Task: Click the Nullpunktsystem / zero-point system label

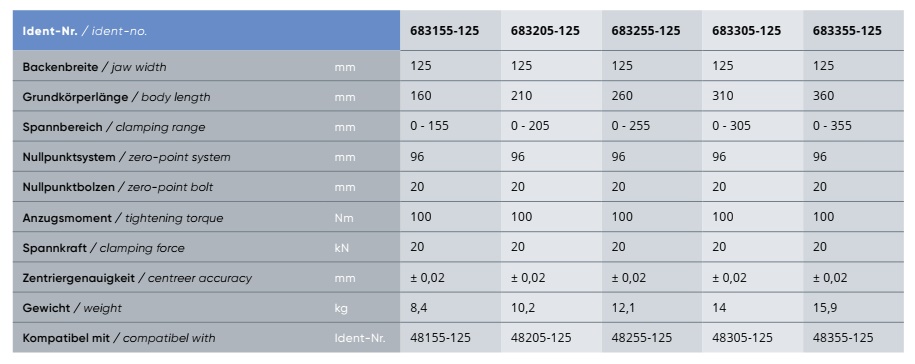Action: point(126,158)
